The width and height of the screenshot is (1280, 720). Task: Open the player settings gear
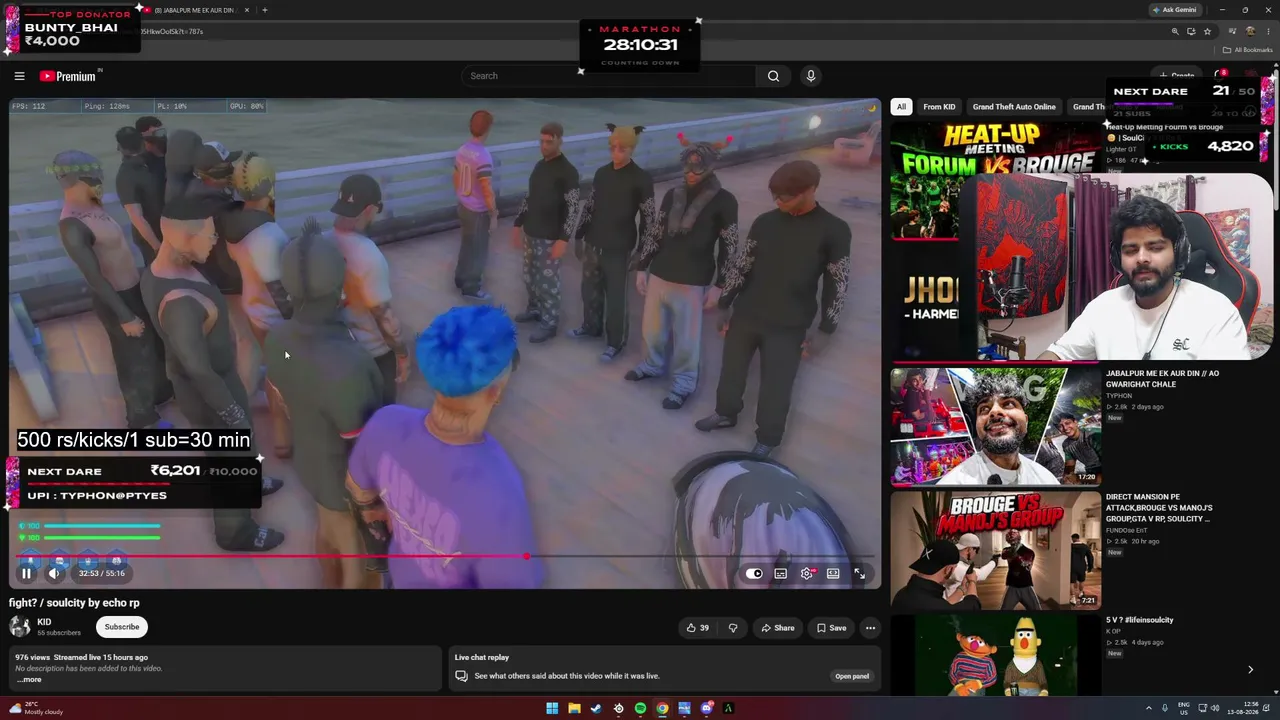pos(807,573)
